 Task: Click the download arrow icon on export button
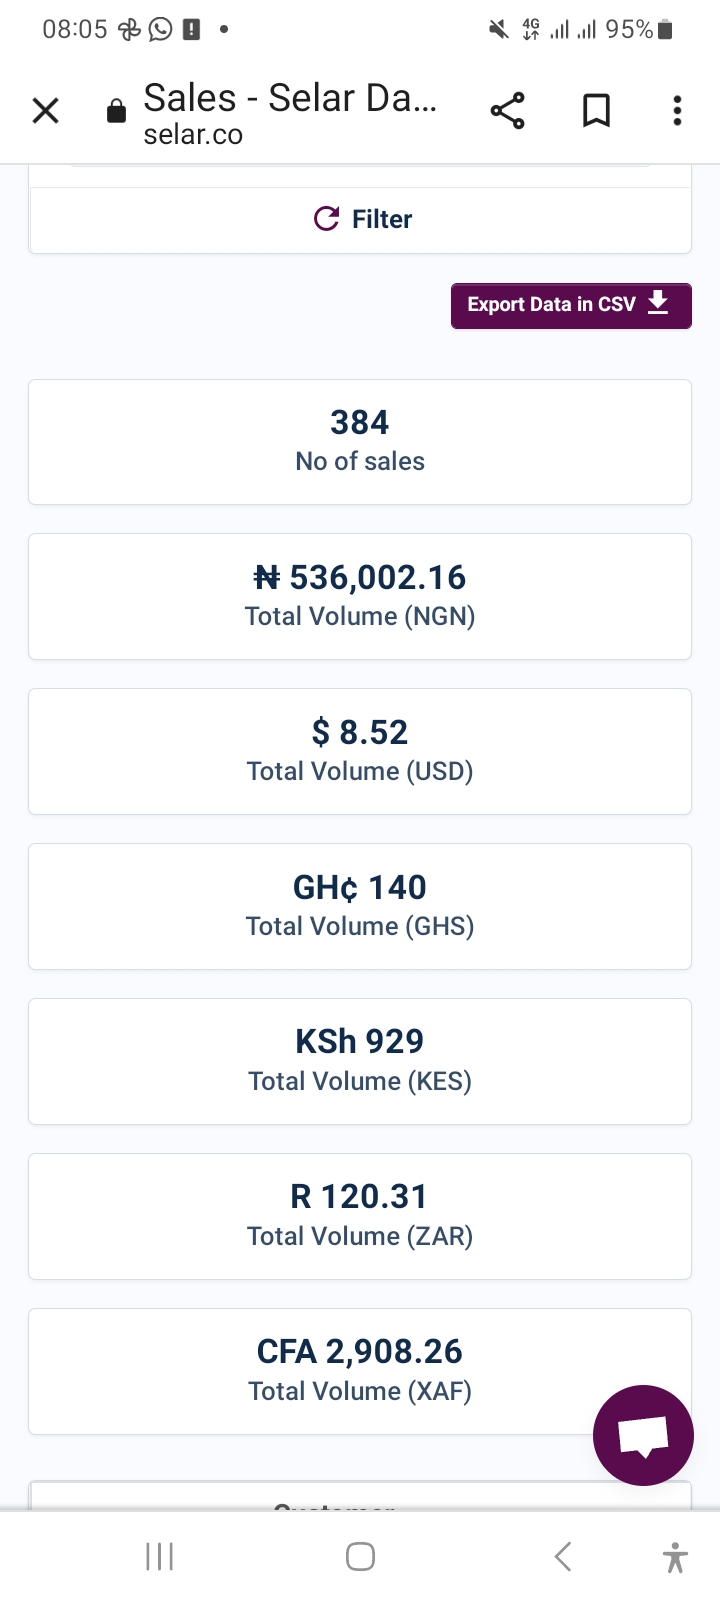pos(658,303)
